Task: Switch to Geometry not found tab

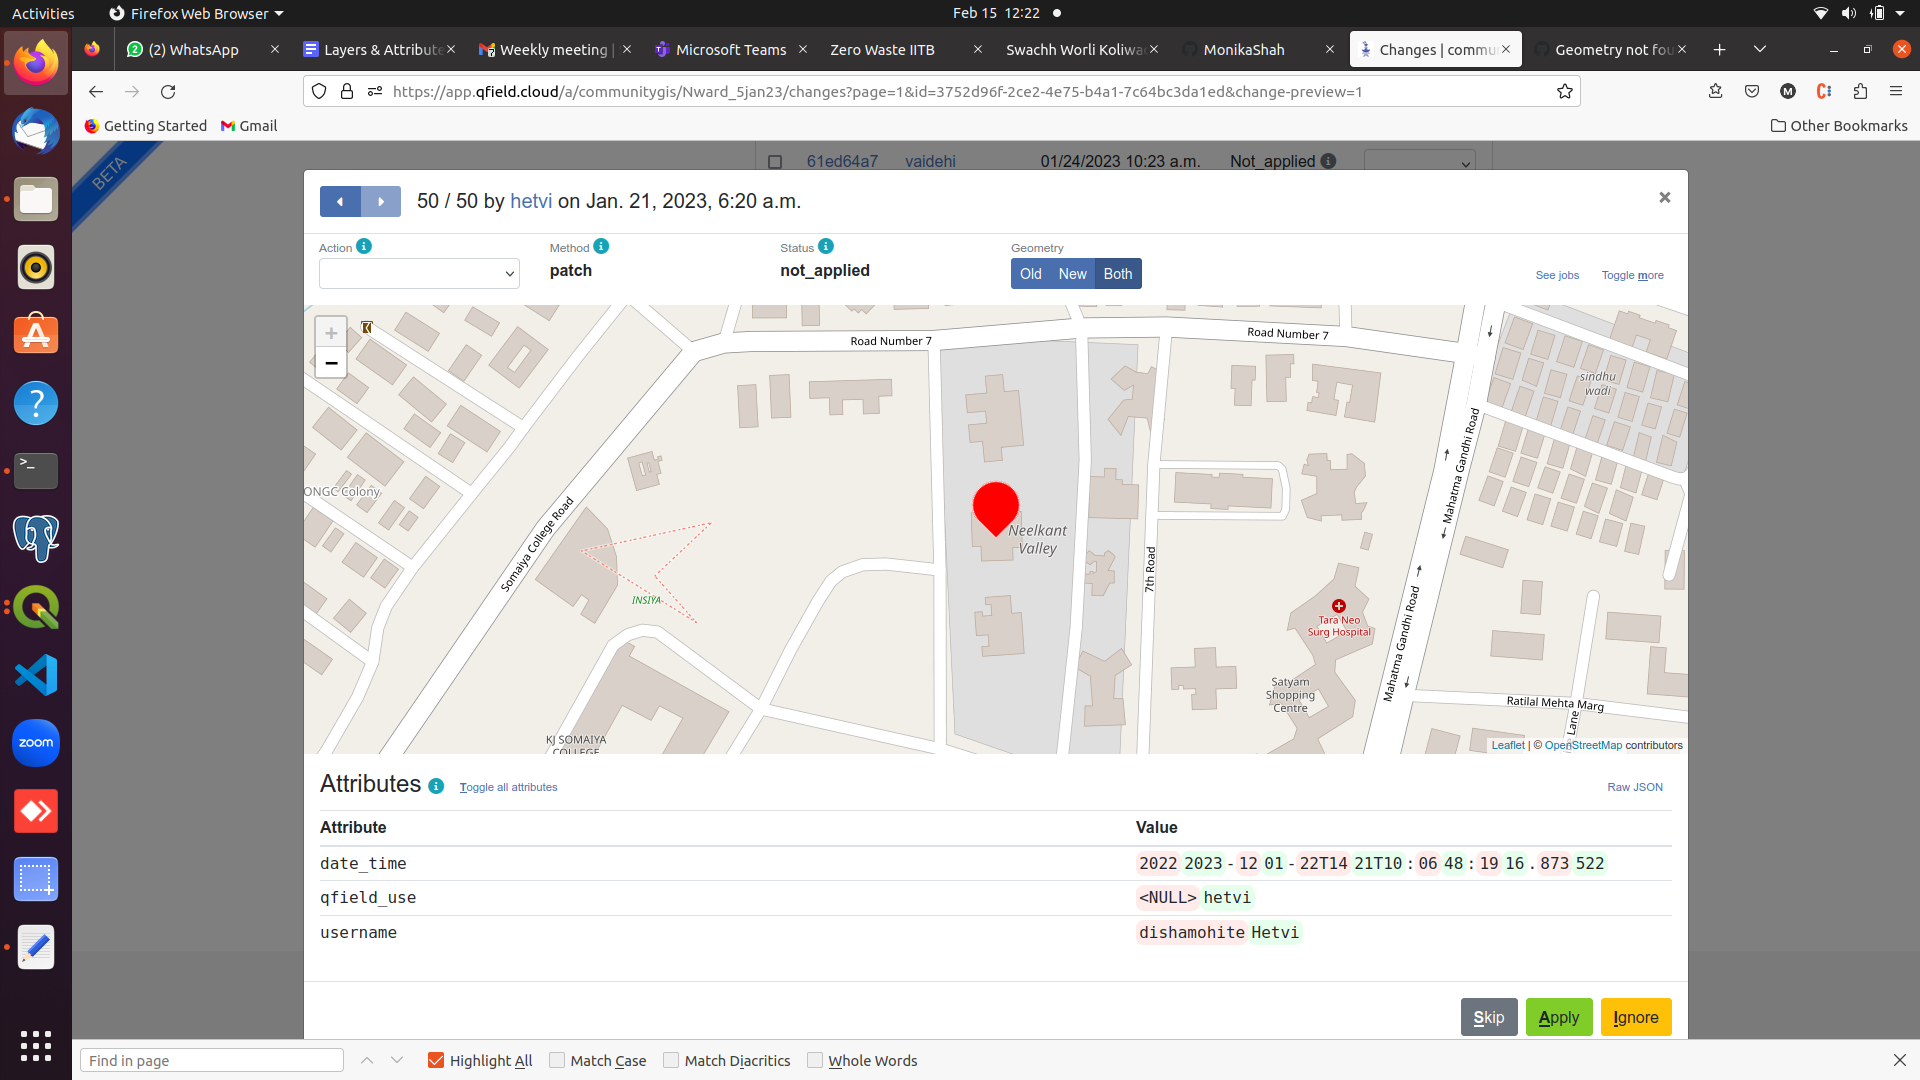Action: tap(1610, 49)
